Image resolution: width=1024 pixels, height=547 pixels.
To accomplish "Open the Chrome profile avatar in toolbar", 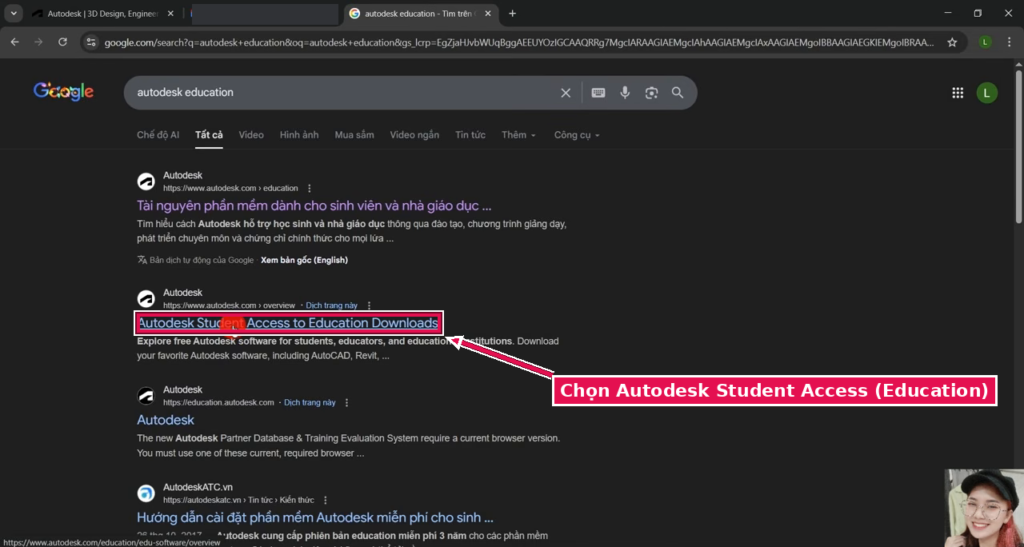I will [x=985, y=42].
